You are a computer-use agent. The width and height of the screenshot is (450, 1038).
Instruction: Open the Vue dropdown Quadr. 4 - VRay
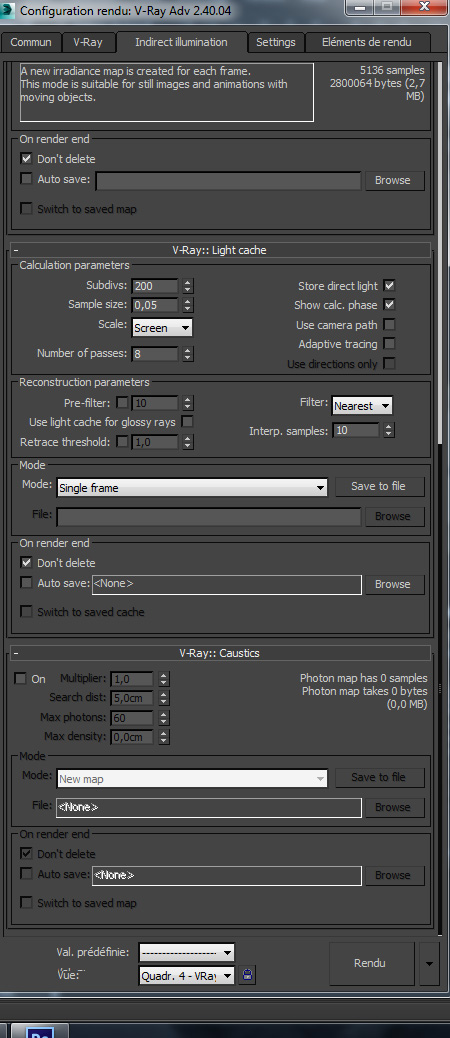pyautogui.click(x=187, y=975)
